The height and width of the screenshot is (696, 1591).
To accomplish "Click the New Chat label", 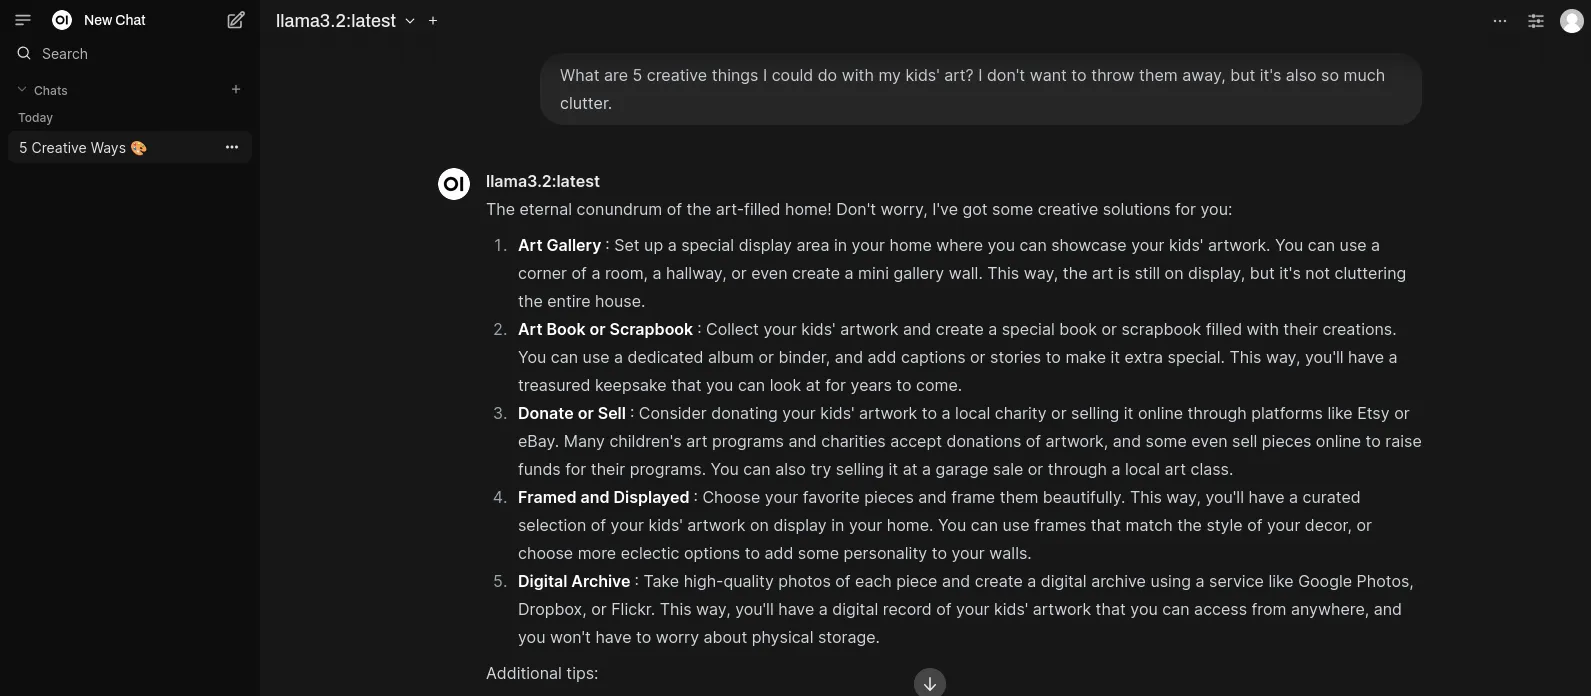I will (114, 20).
